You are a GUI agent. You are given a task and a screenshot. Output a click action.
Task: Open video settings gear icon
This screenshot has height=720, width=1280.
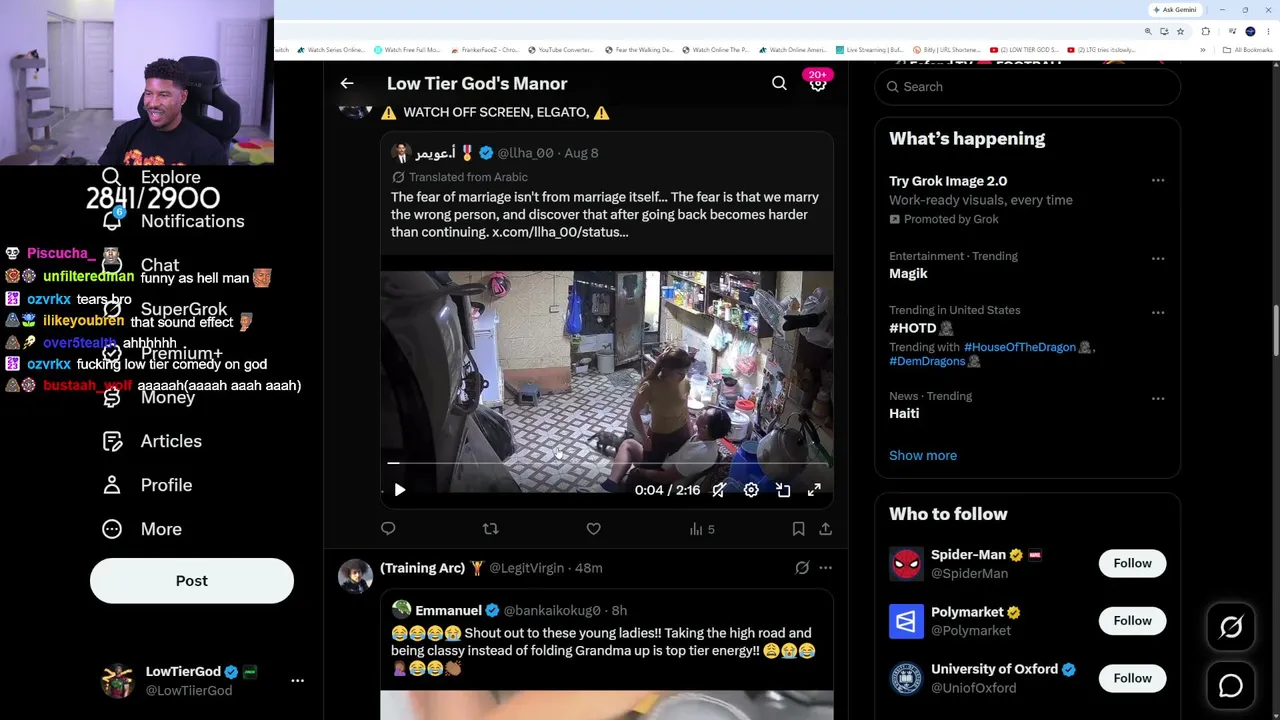[751, 490]
